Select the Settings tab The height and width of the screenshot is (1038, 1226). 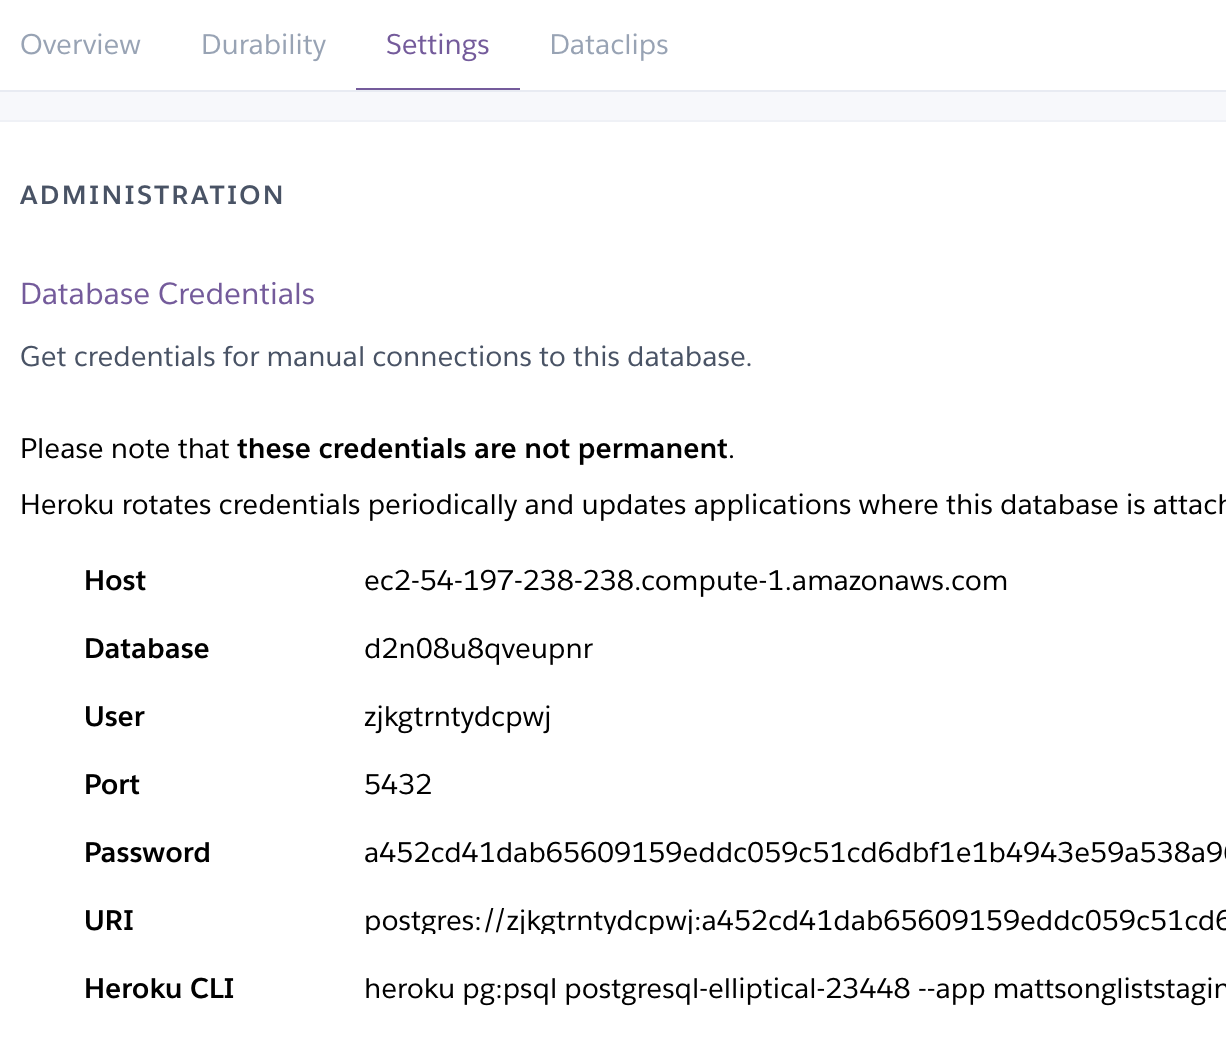coord(437,45)
